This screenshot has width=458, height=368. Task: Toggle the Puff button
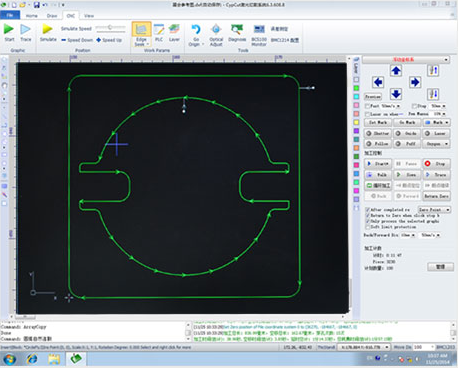point(407,144)
